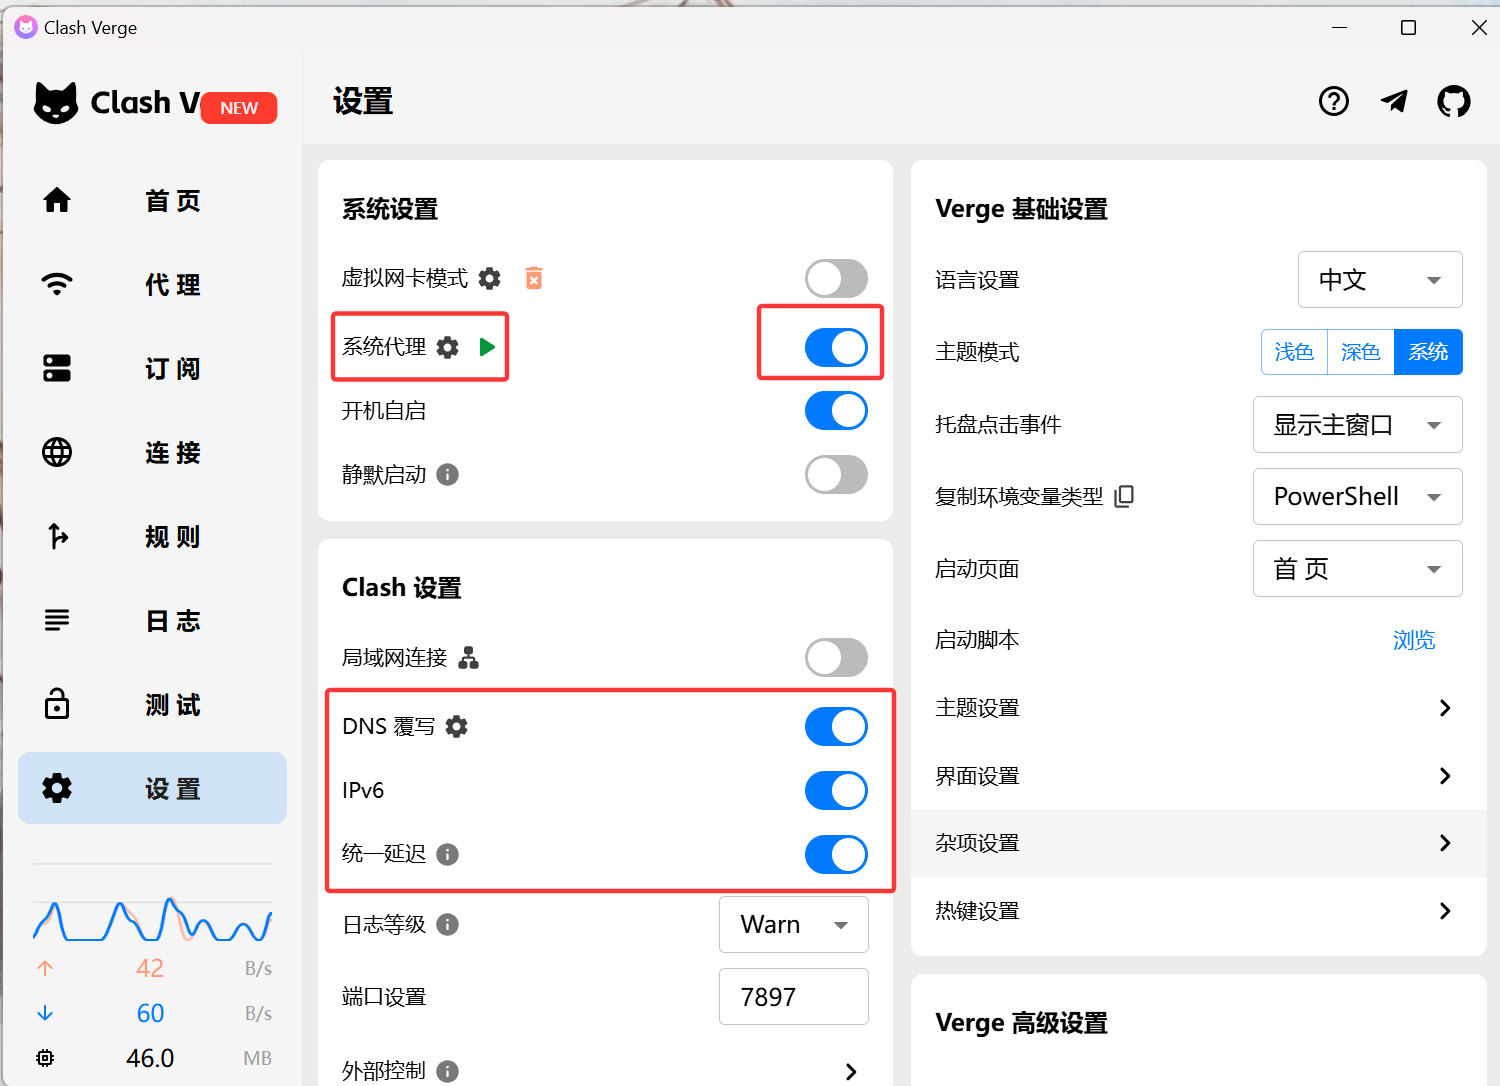Open the help manual icon
Image resolution: width=1500 pixels, height=1086 pixels.
tap(1334, 101)
